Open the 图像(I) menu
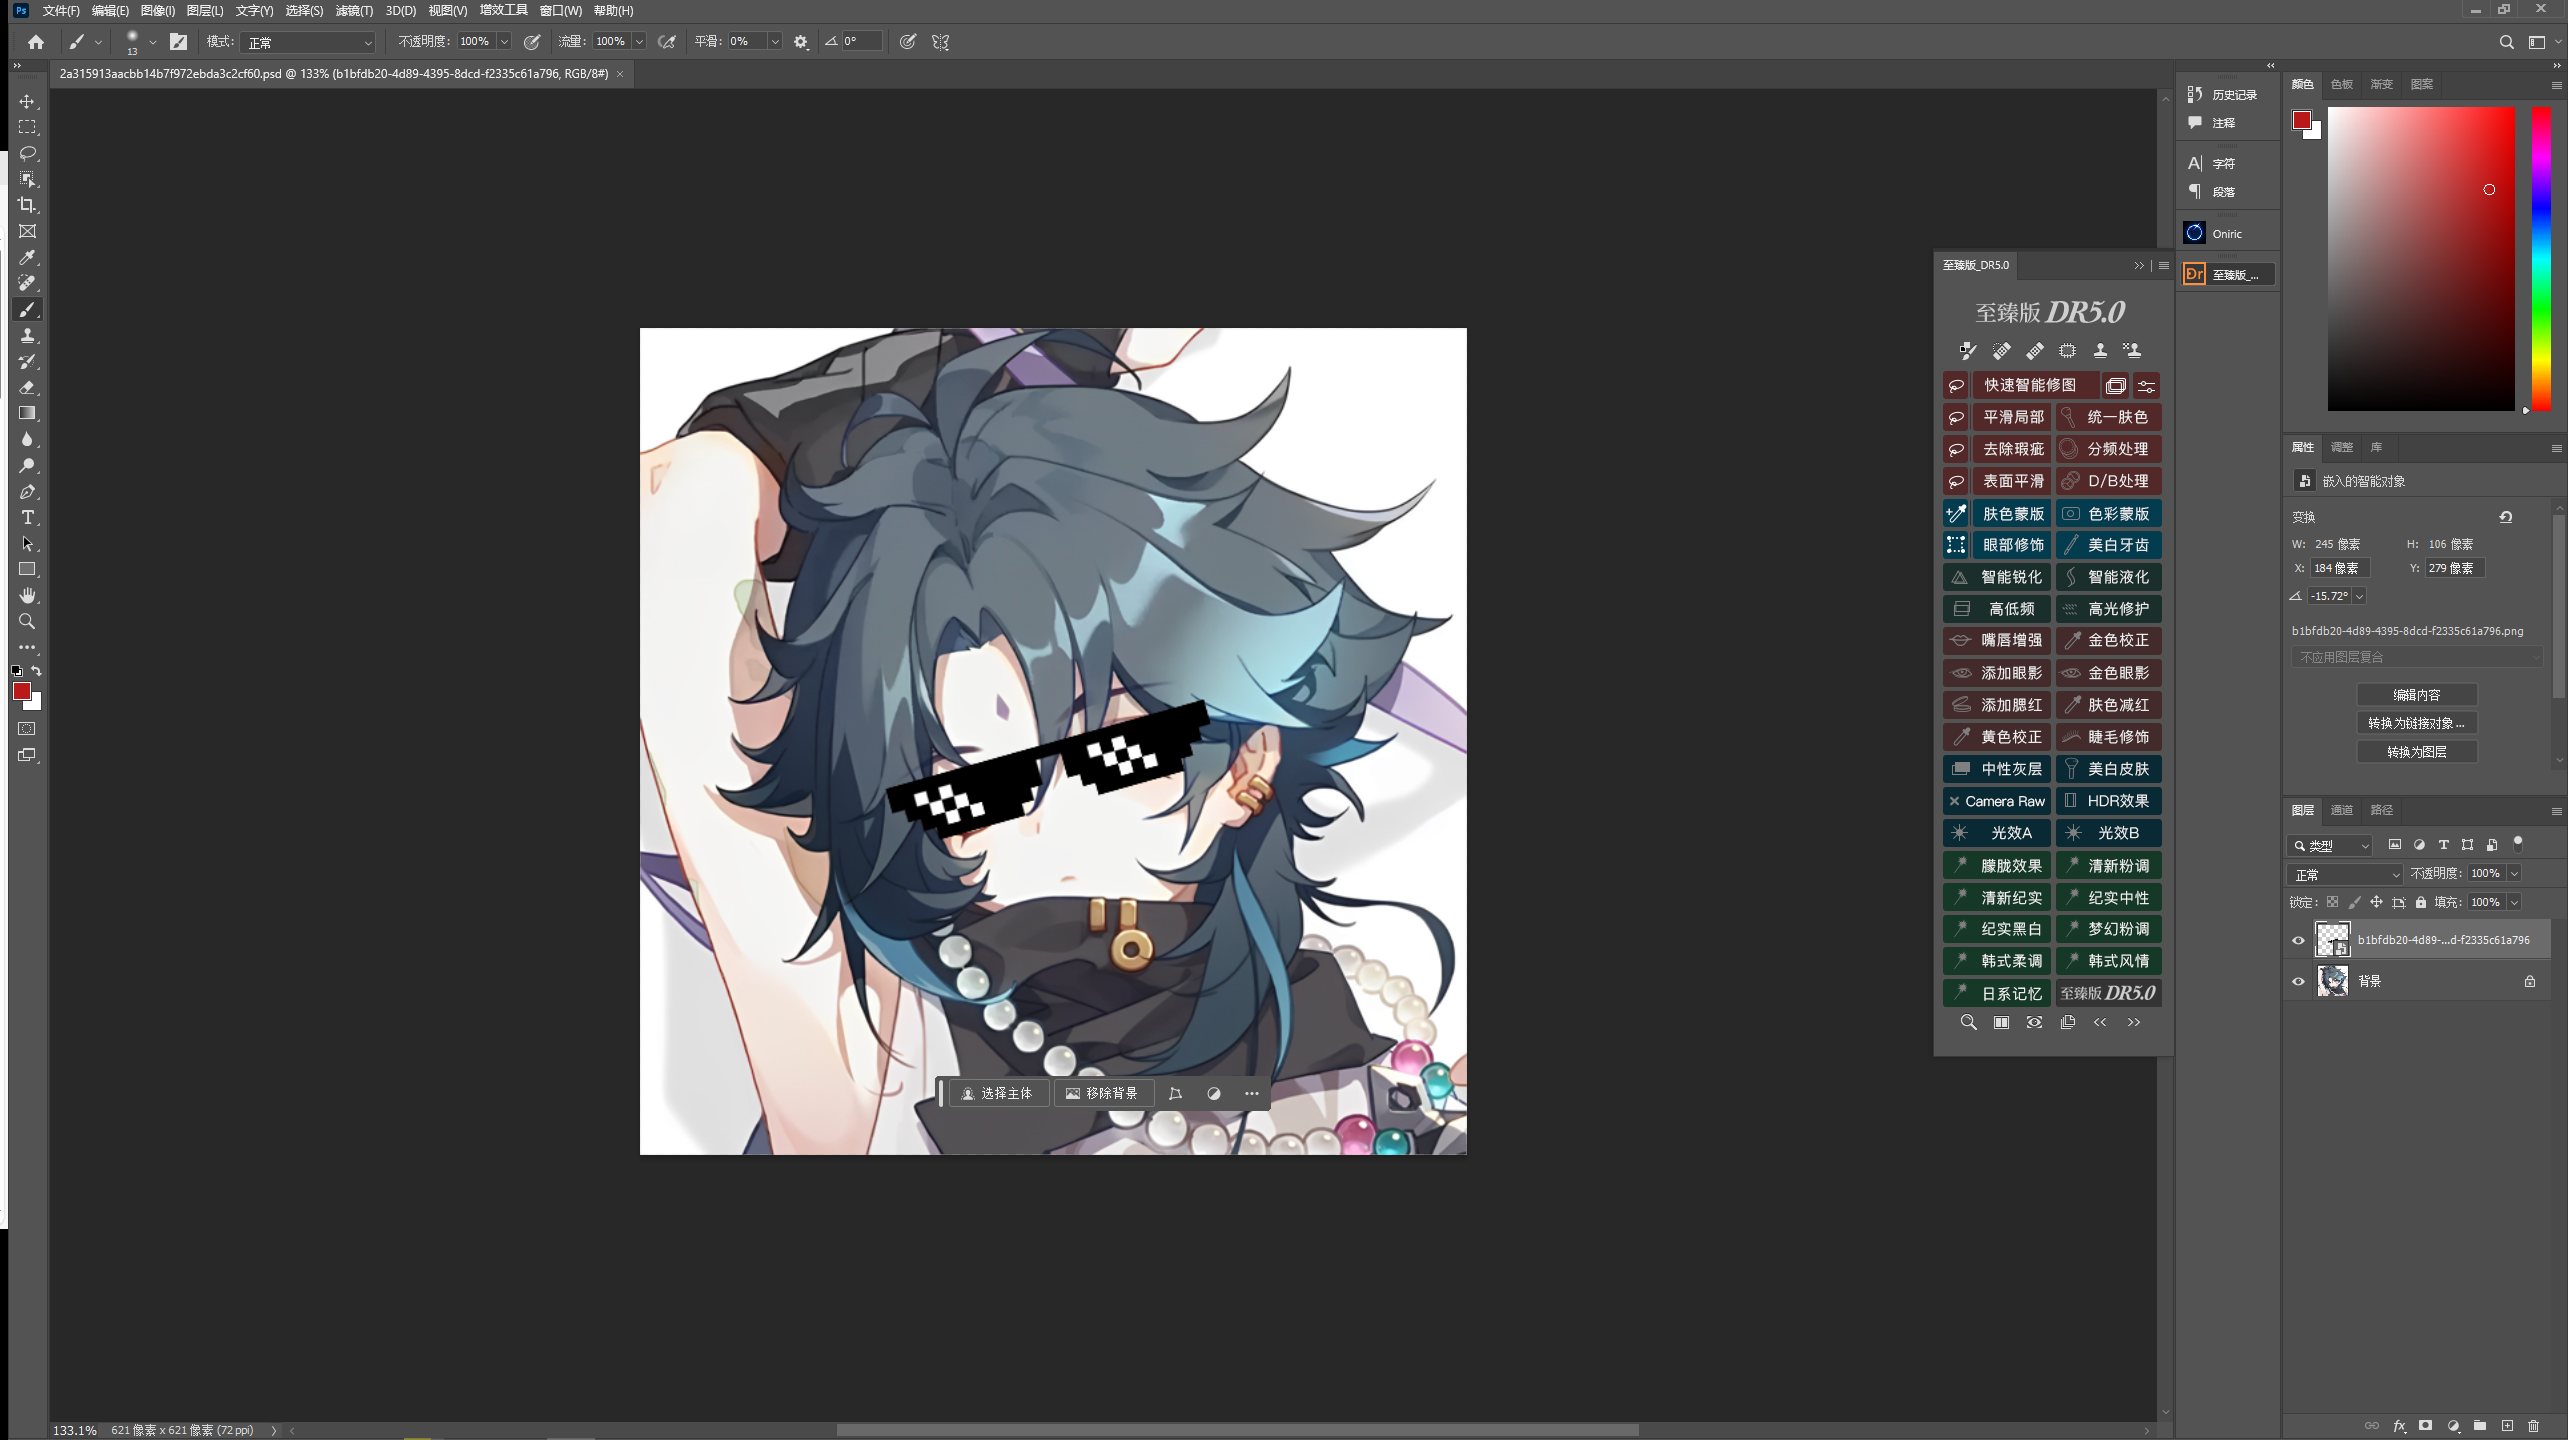The width and height of the screenshot is (2568, 1440). pyautogui.click(x=157, y=11)
